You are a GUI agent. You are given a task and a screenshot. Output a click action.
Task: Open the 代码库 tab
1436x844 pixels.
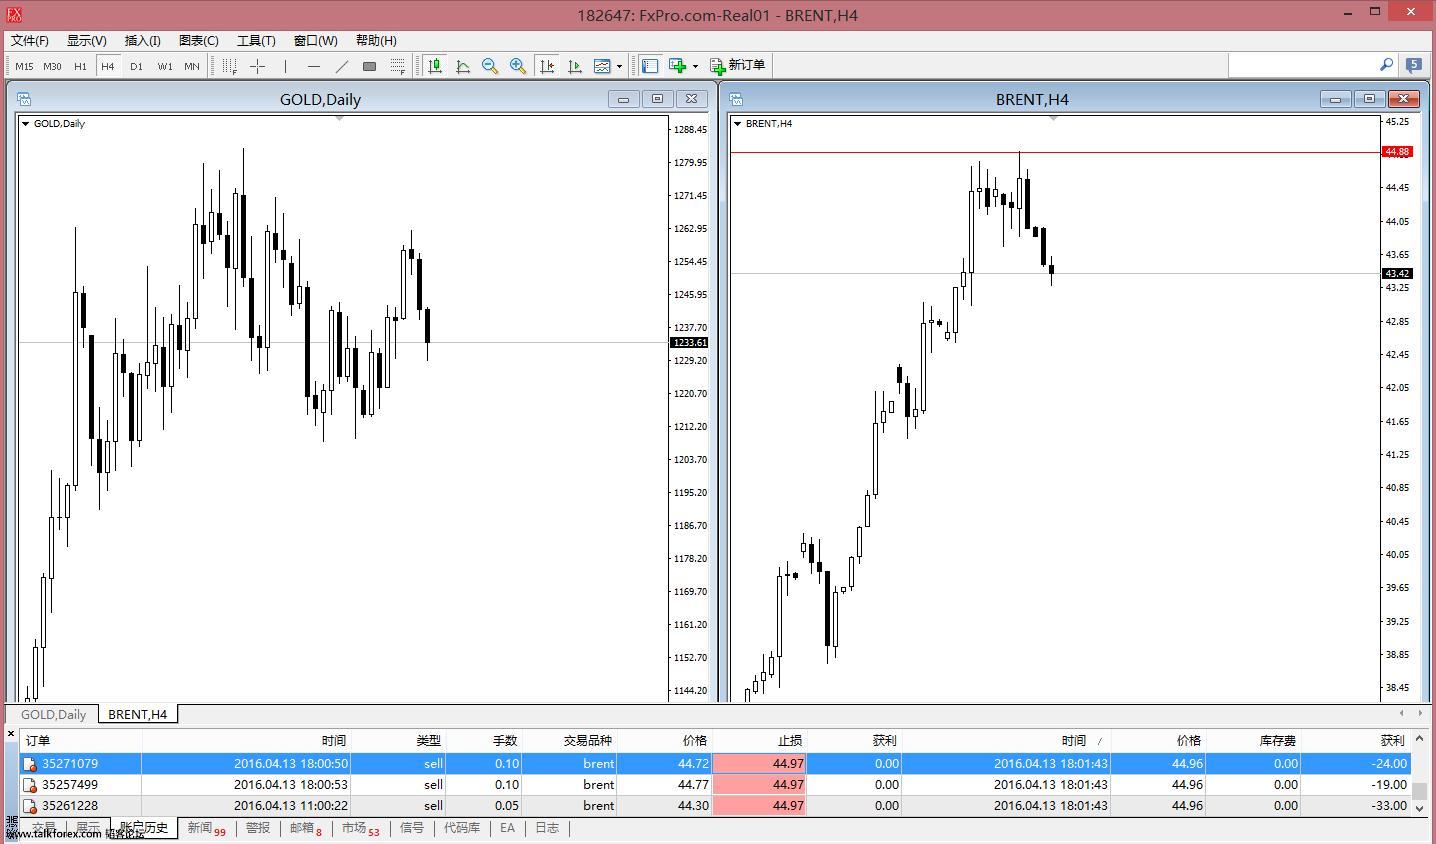[x=462, y=828]
